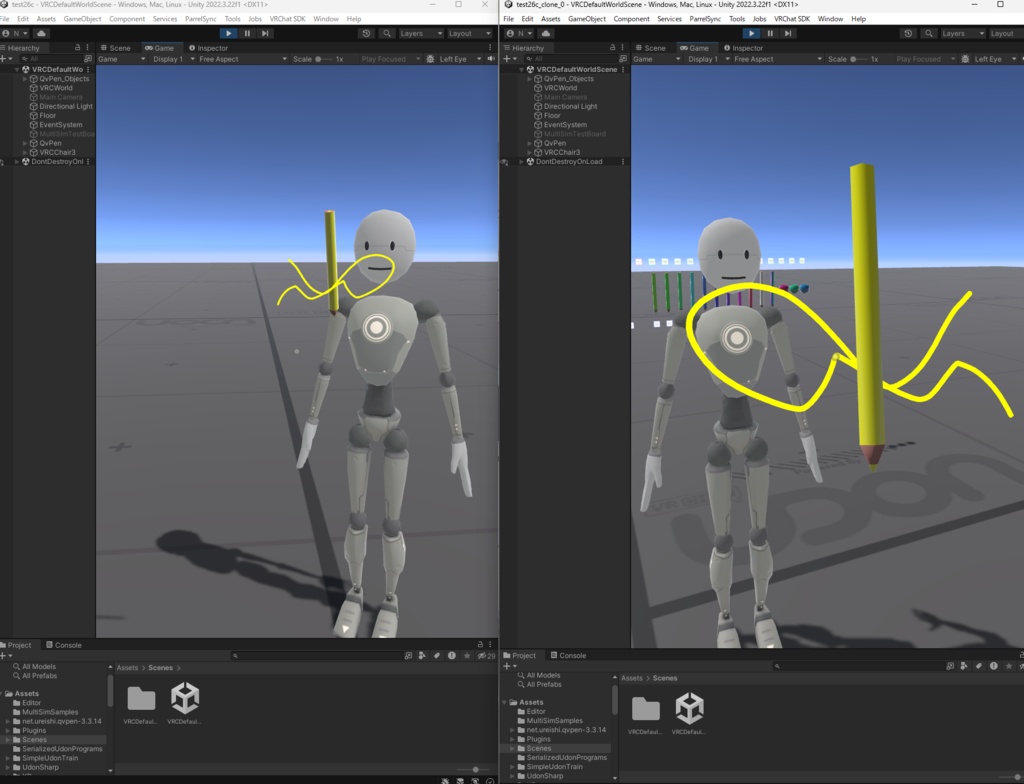Open File menu in left window
The height and width of the screenshot is (784, 1024).
point(5,19)
